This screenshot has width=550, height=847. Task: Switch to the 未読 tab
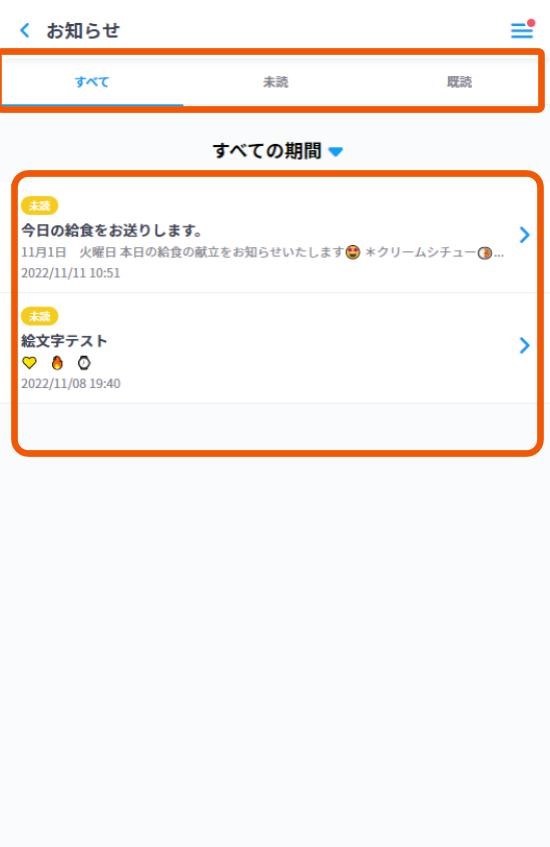pos(276,82)
